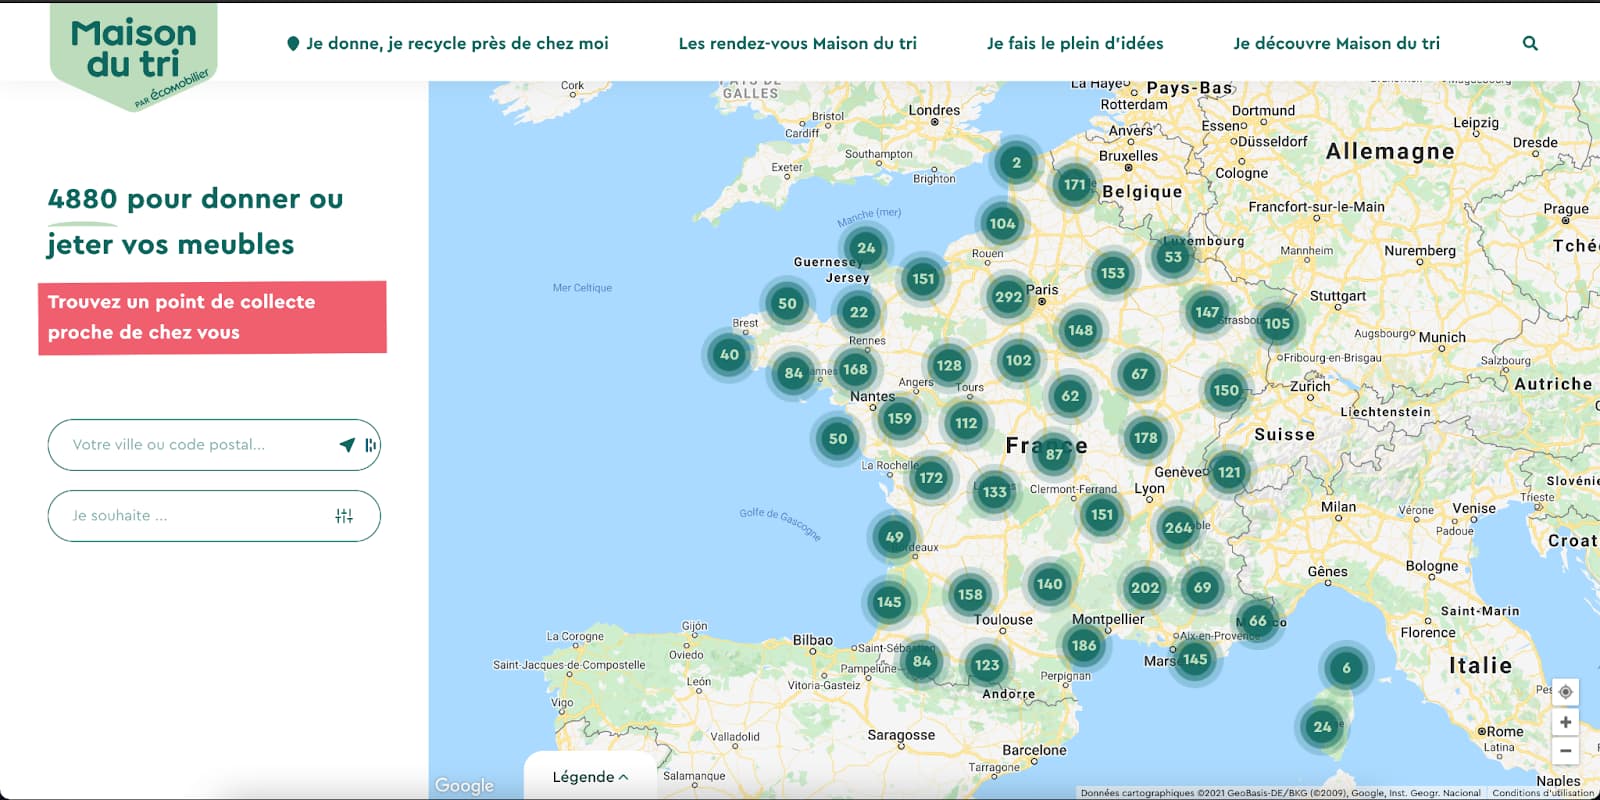
Task: Zoom in the map with plus button
Action: click(x=1566, y=722)
